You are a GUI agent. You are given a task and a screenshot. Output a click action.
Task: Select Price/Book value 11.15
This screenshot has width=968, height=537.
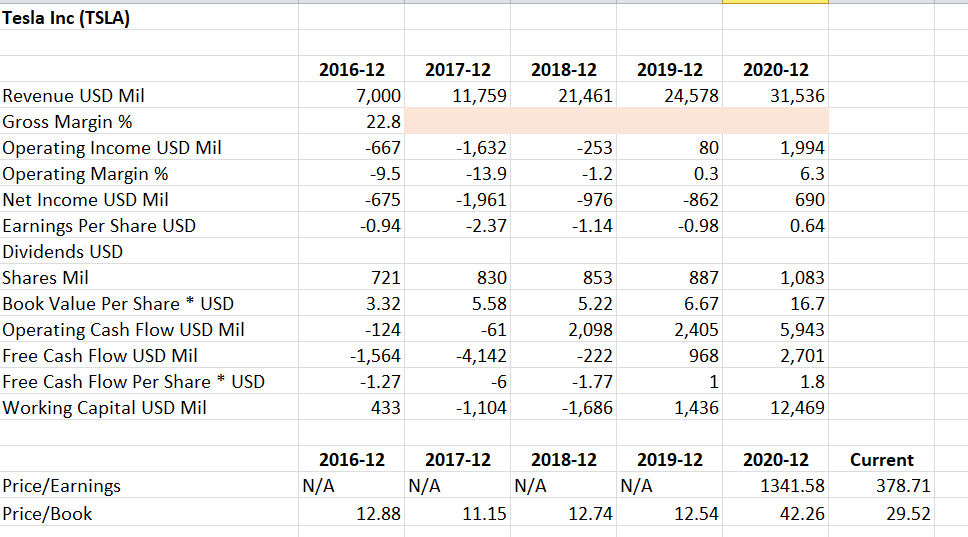(x=485, y=514)
